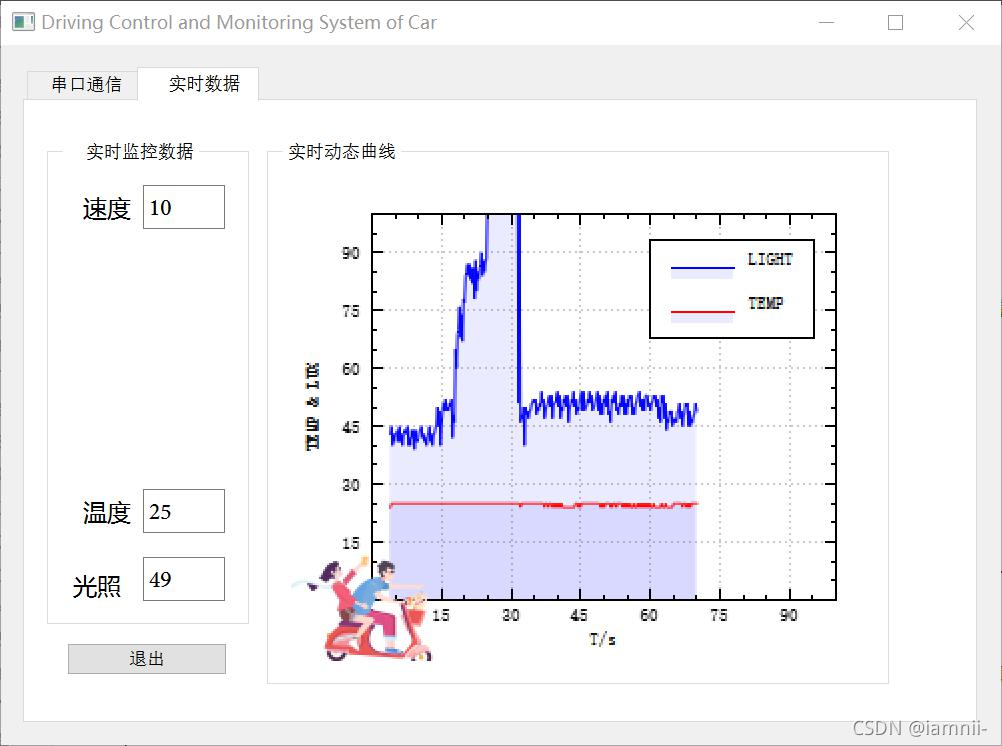The height and width of the screenshot is (746, 1002).
Task: Click the application icon in the title bar
Action: [21, 21]
